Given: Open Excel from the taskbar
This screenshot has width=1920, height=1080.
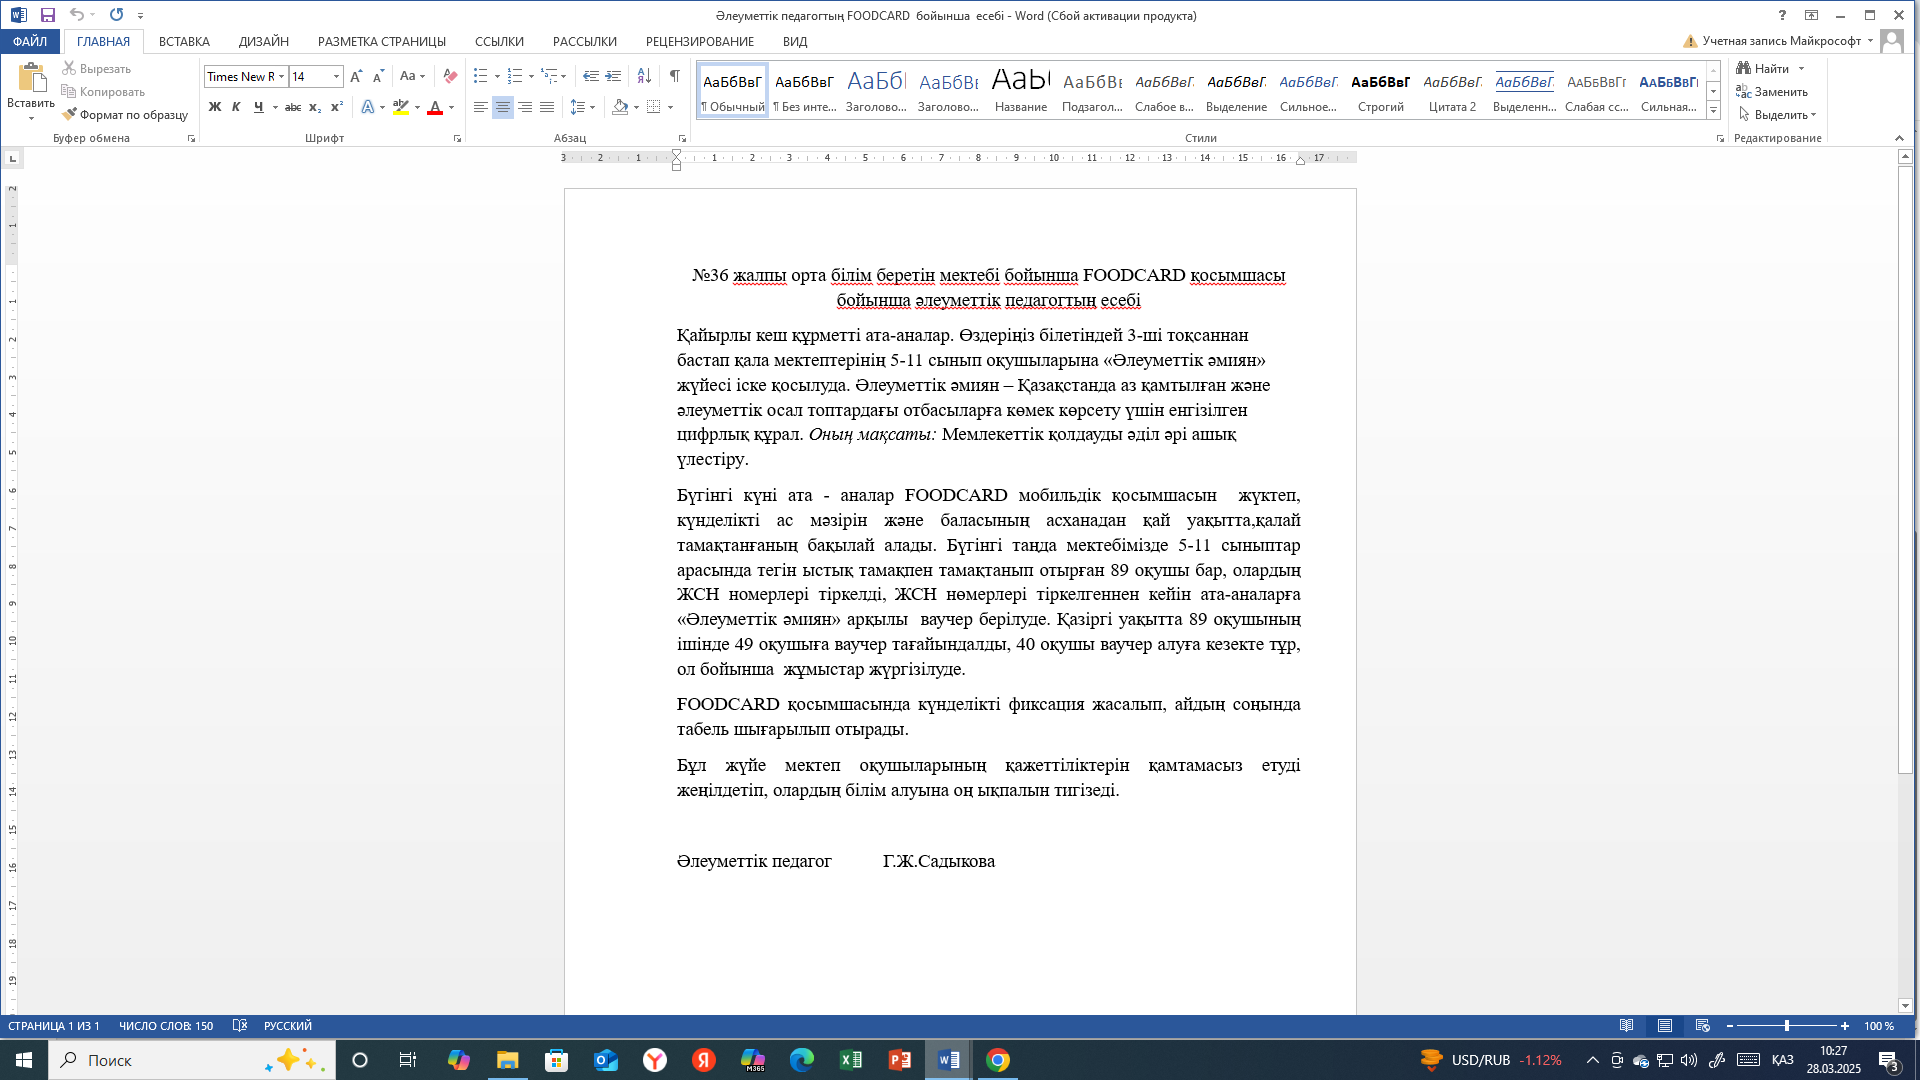Looking at the screenshot, I should click(x=851, y=1060).
